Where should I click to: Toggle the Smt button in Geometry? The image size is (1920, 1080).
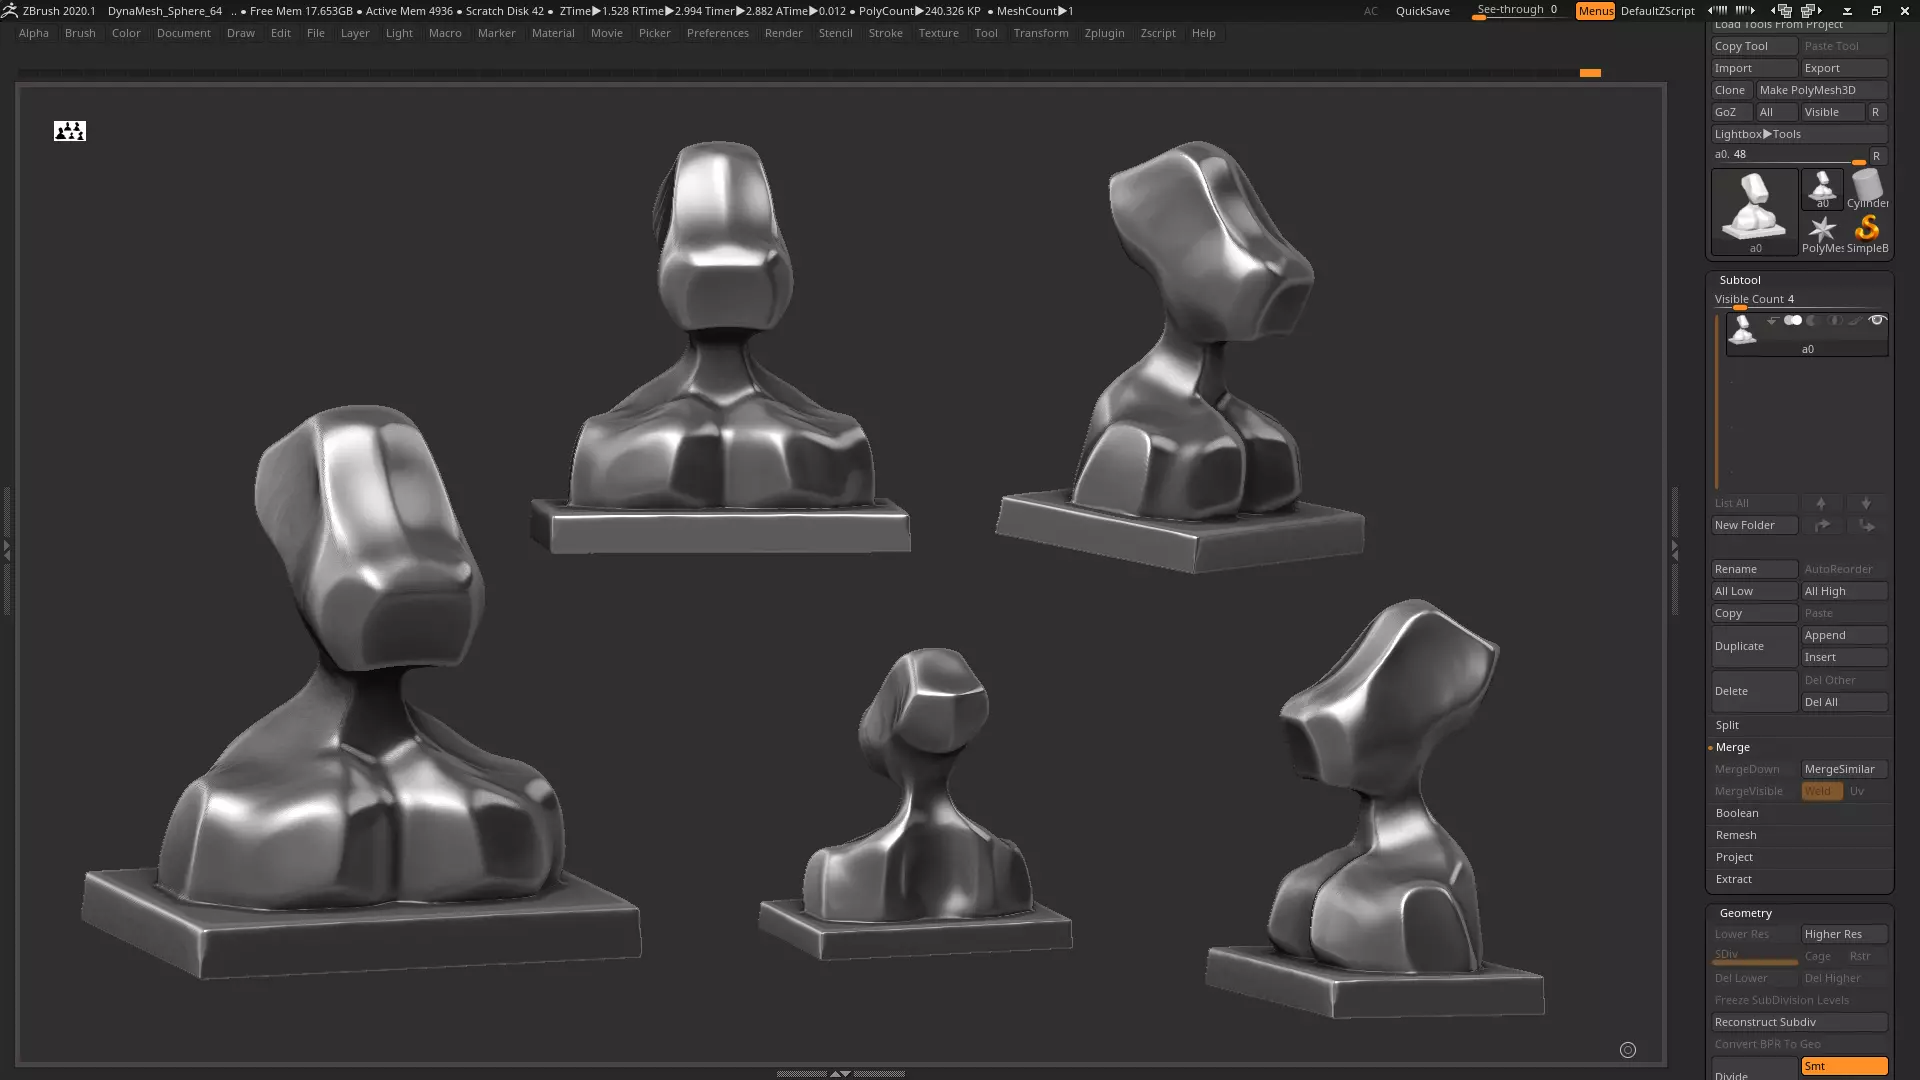(x=1844, y=1066)
